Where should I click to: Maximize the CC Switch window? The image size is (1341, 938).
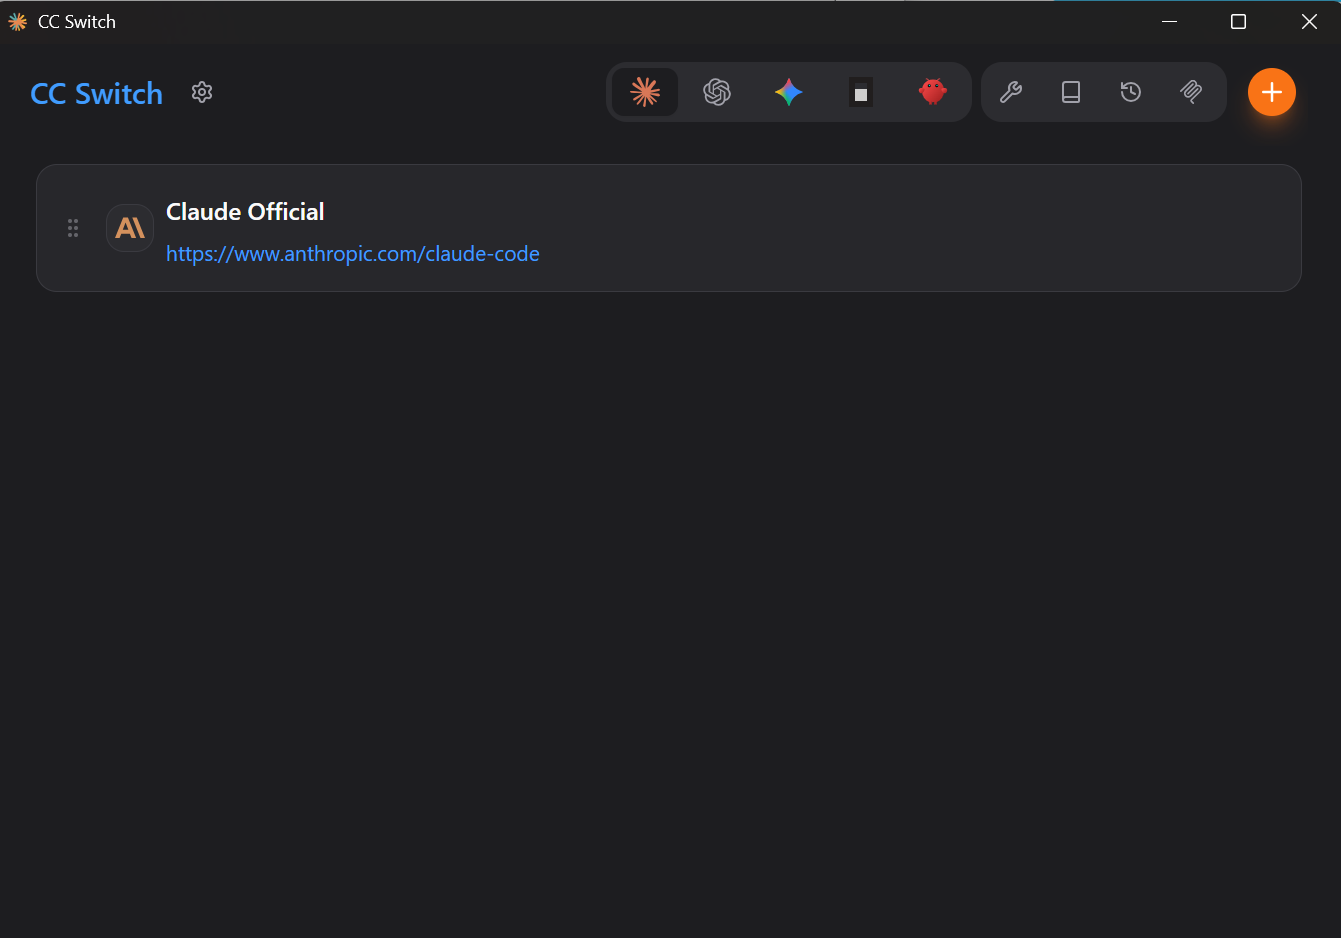coord(1238,22)
